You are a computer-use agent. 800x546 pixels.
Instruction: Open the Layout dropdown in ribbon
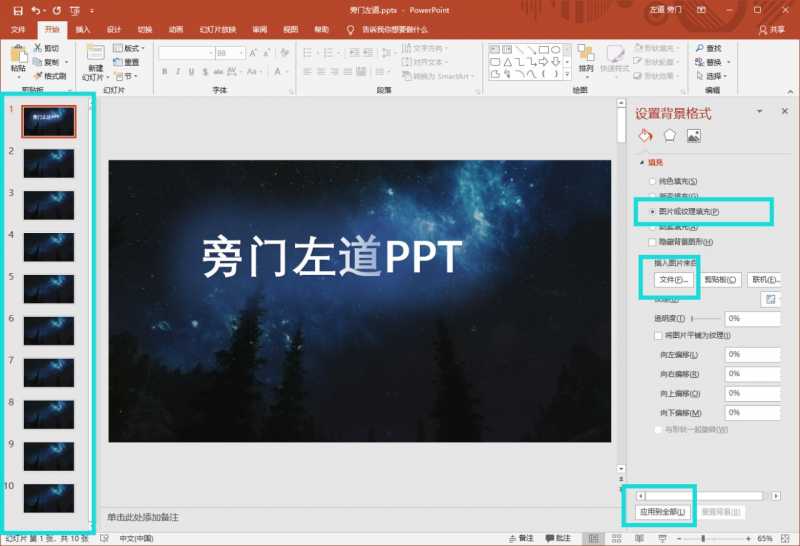(129, 48)
